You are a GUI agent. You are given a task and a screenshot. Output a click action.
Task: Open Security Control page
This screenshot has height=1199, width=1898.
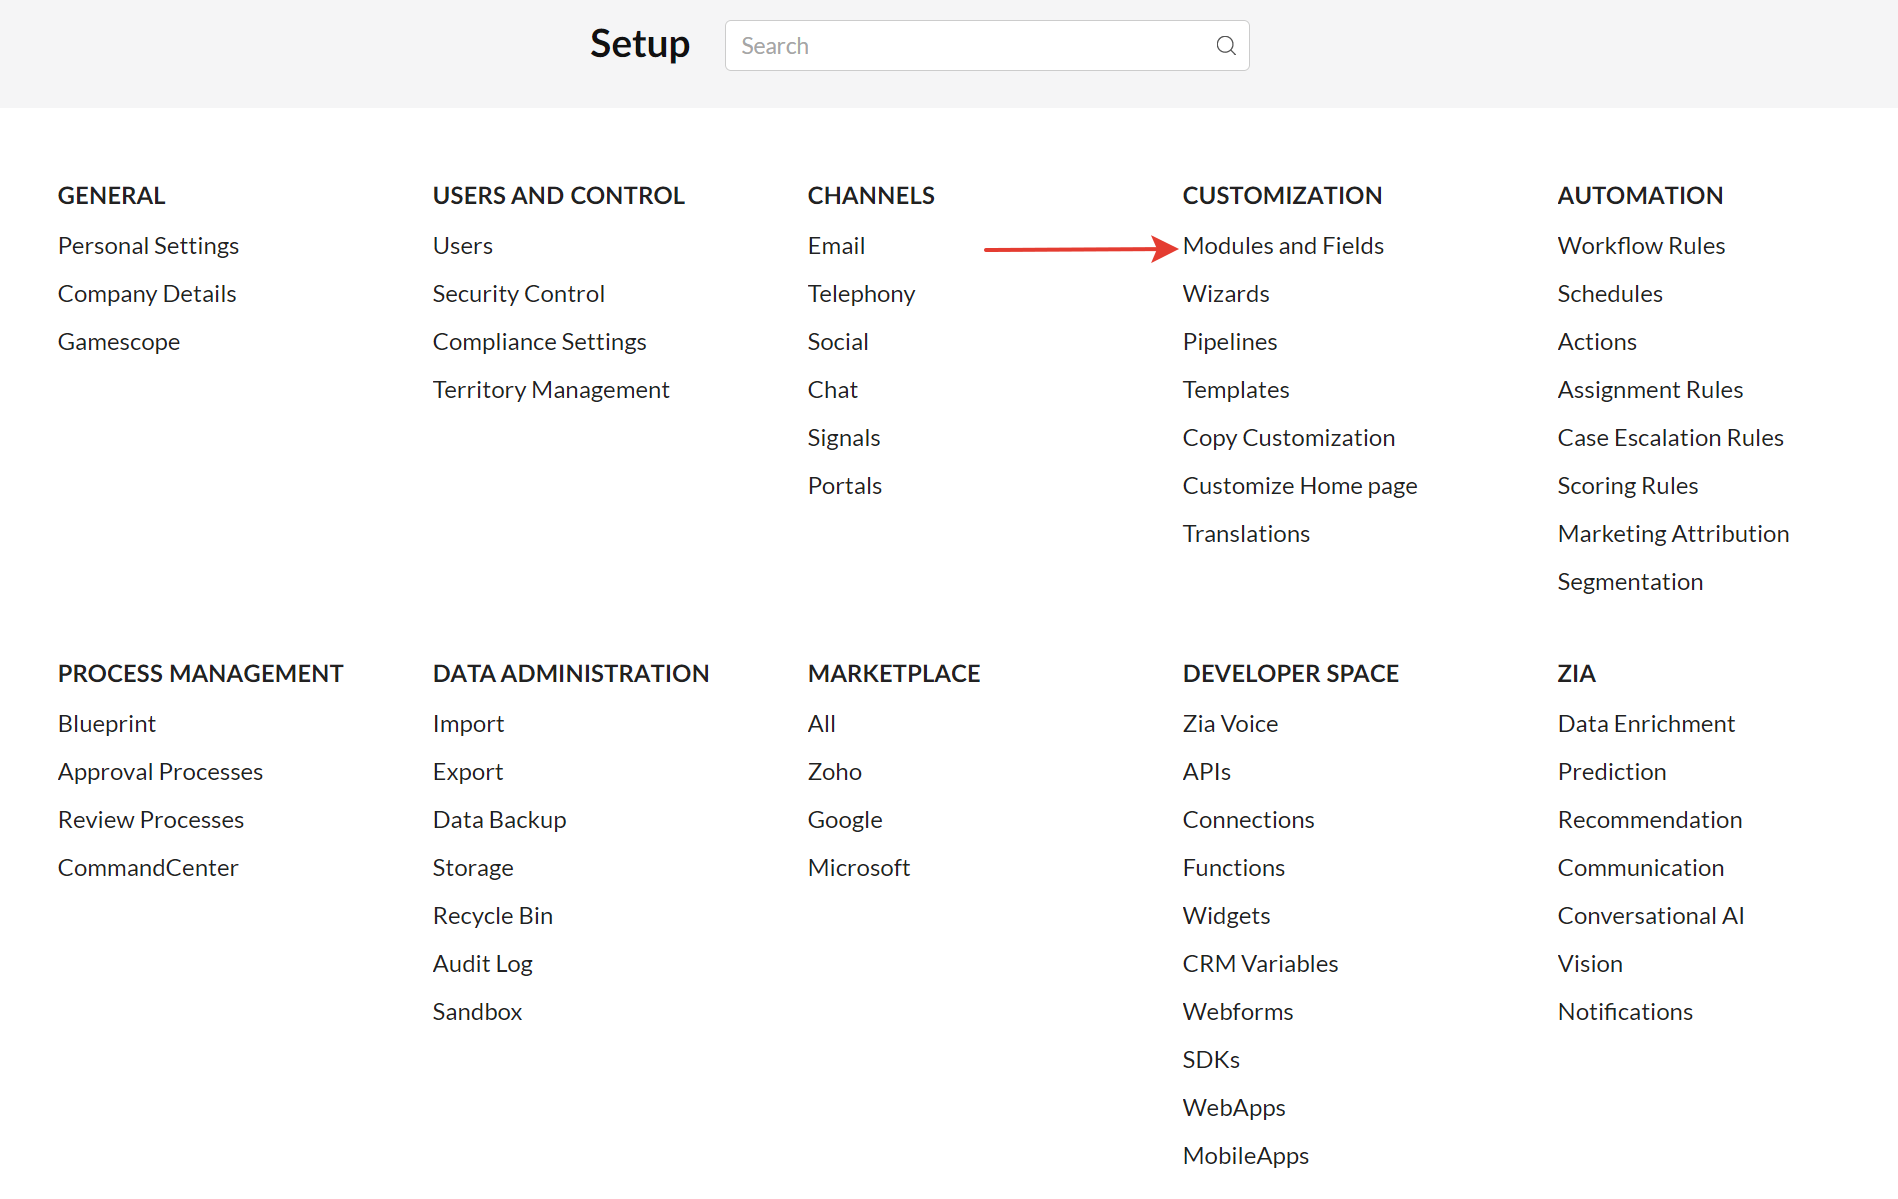click(518, 294)
